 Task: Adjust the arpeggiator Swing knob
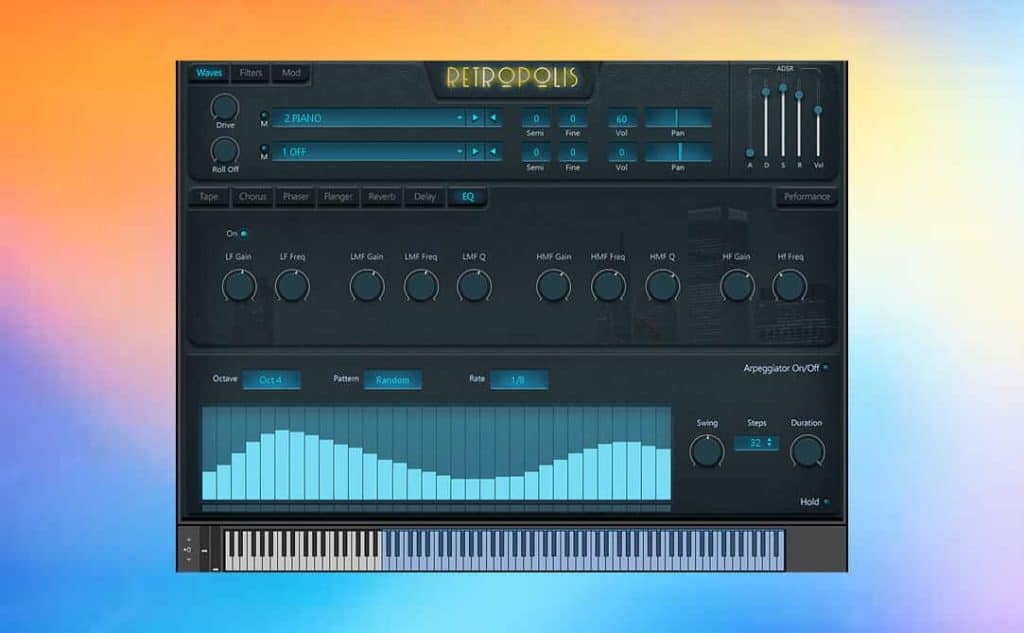[x=707, y=451]
